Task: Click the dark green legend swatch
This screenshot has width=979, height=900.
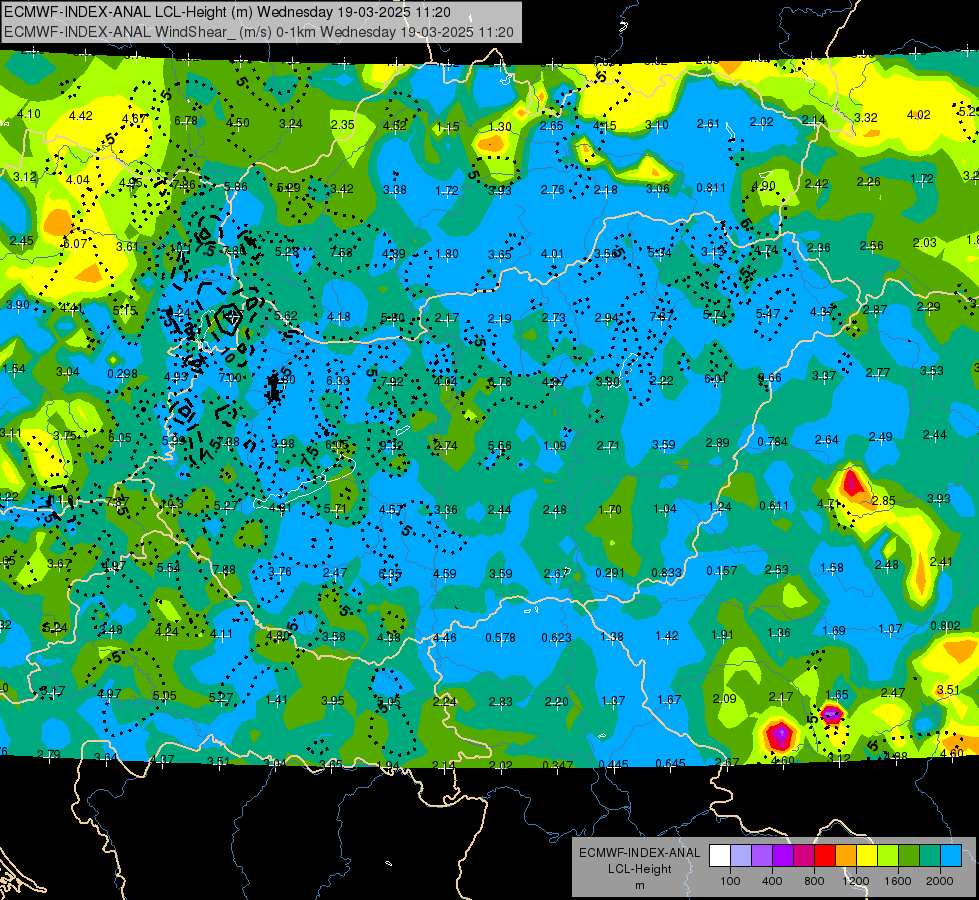Action: 909,855
